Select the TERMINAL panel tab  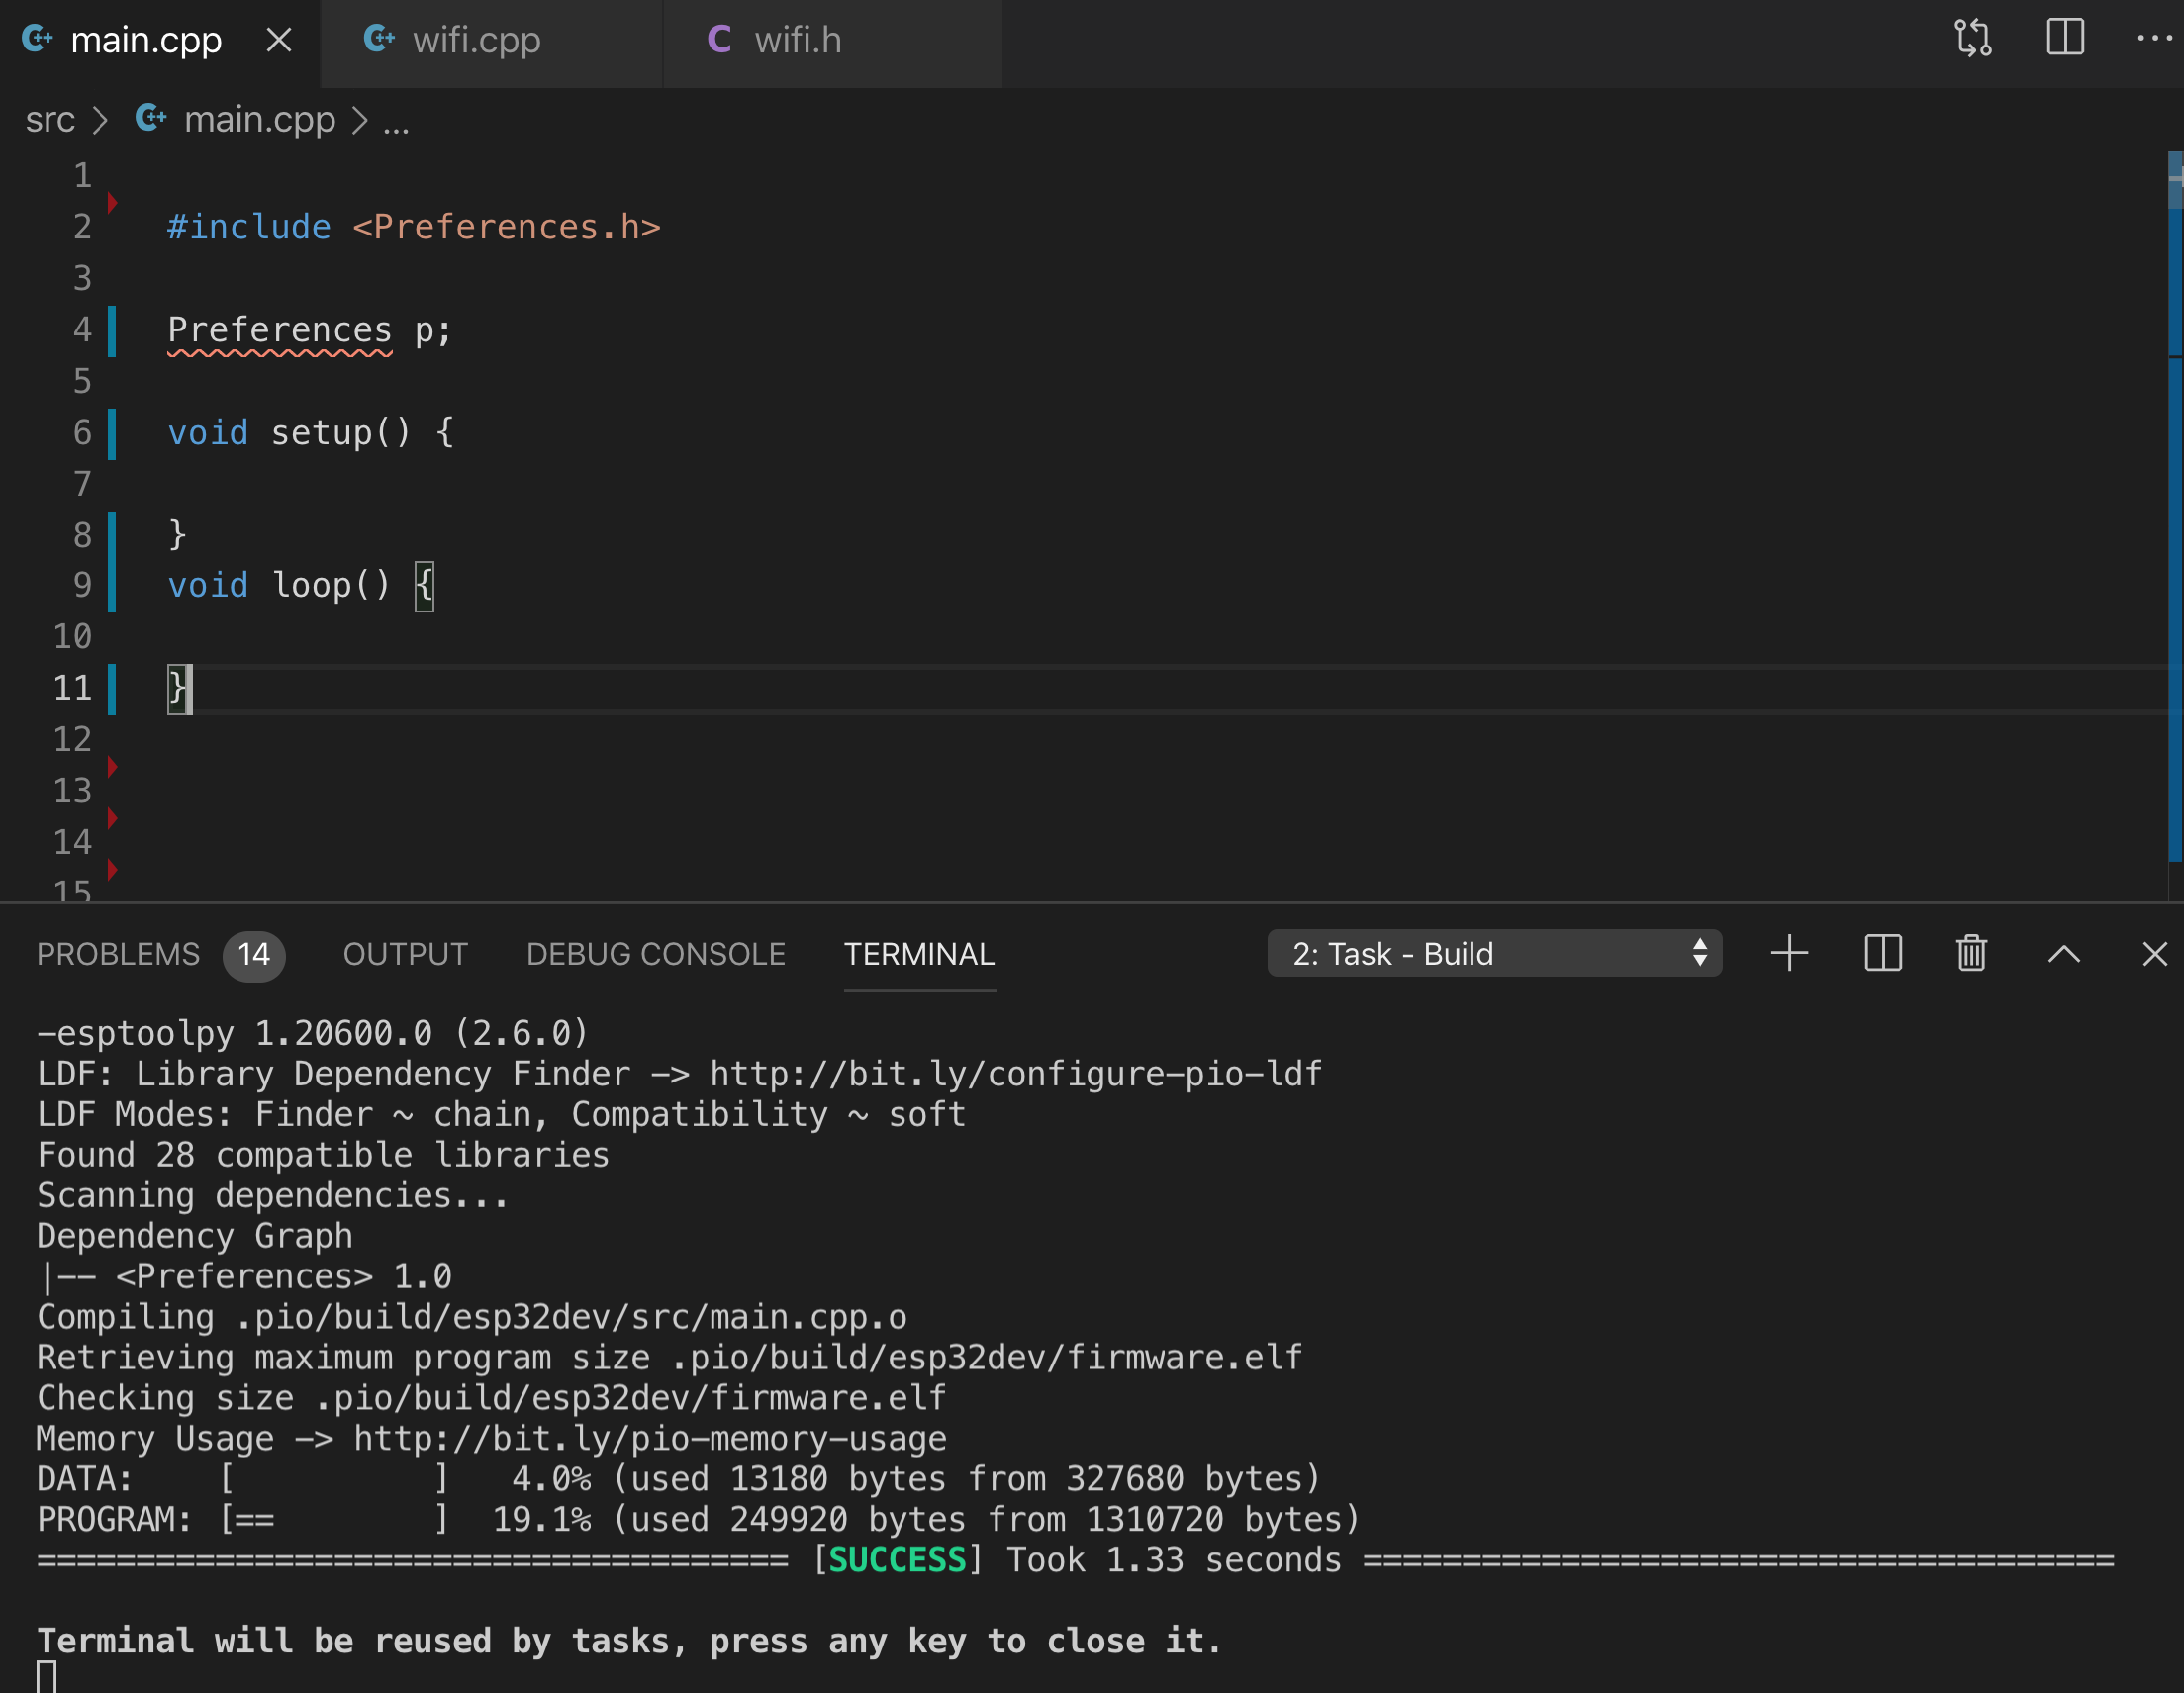pos(919,954)
